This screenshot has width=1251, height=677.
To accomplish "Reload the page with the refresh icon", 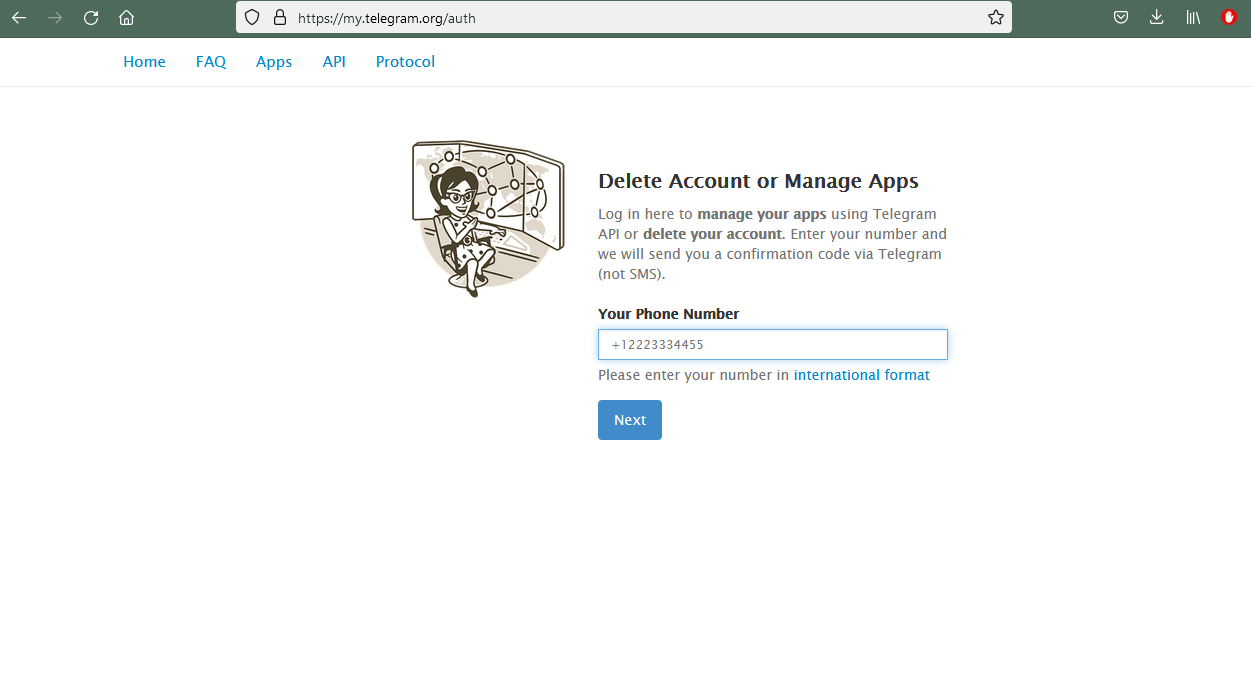I will pos(91,17).
